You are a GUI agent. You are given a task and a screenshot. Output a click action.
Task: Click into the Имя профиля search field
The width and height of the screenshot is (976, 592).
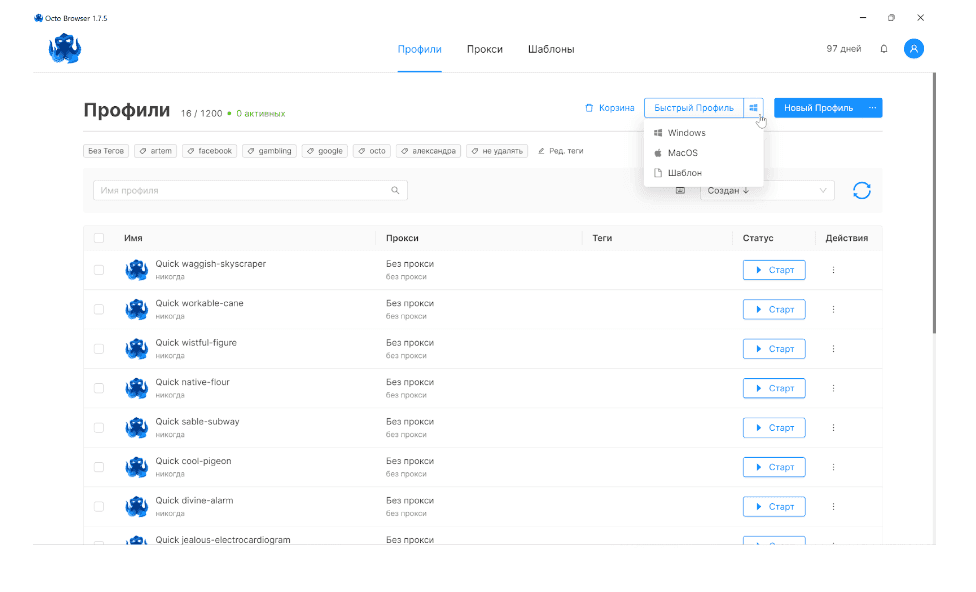(x=240, y=190)
